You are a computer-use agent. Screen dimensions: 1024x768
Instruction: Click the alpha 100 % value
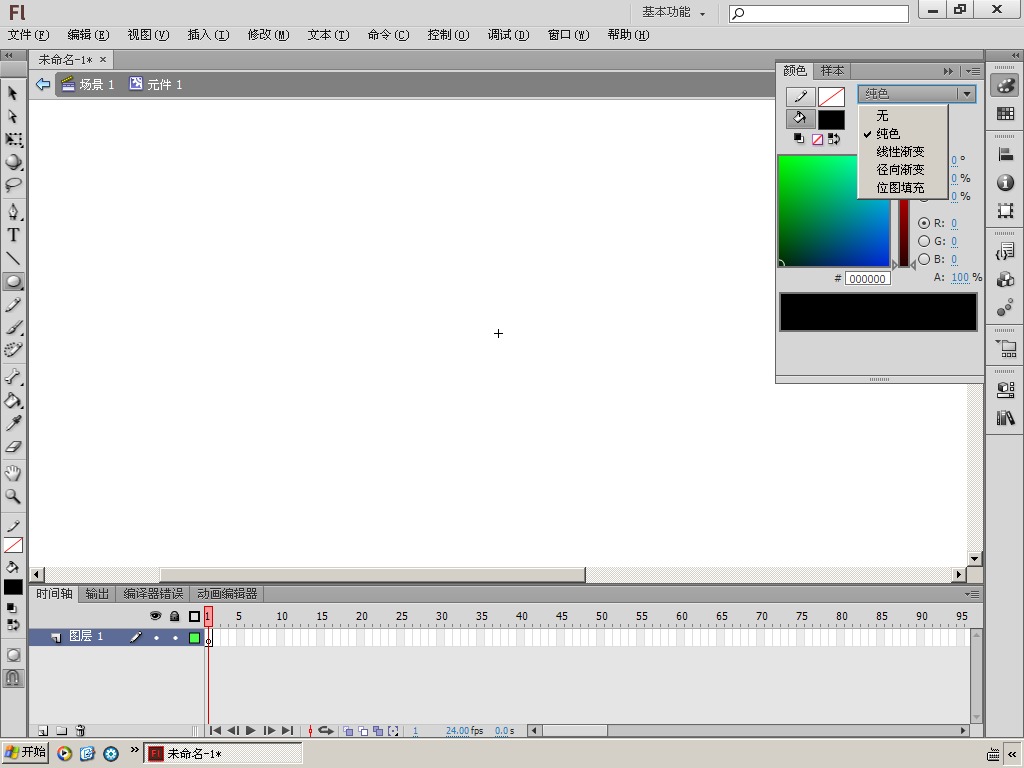point(960,278)
